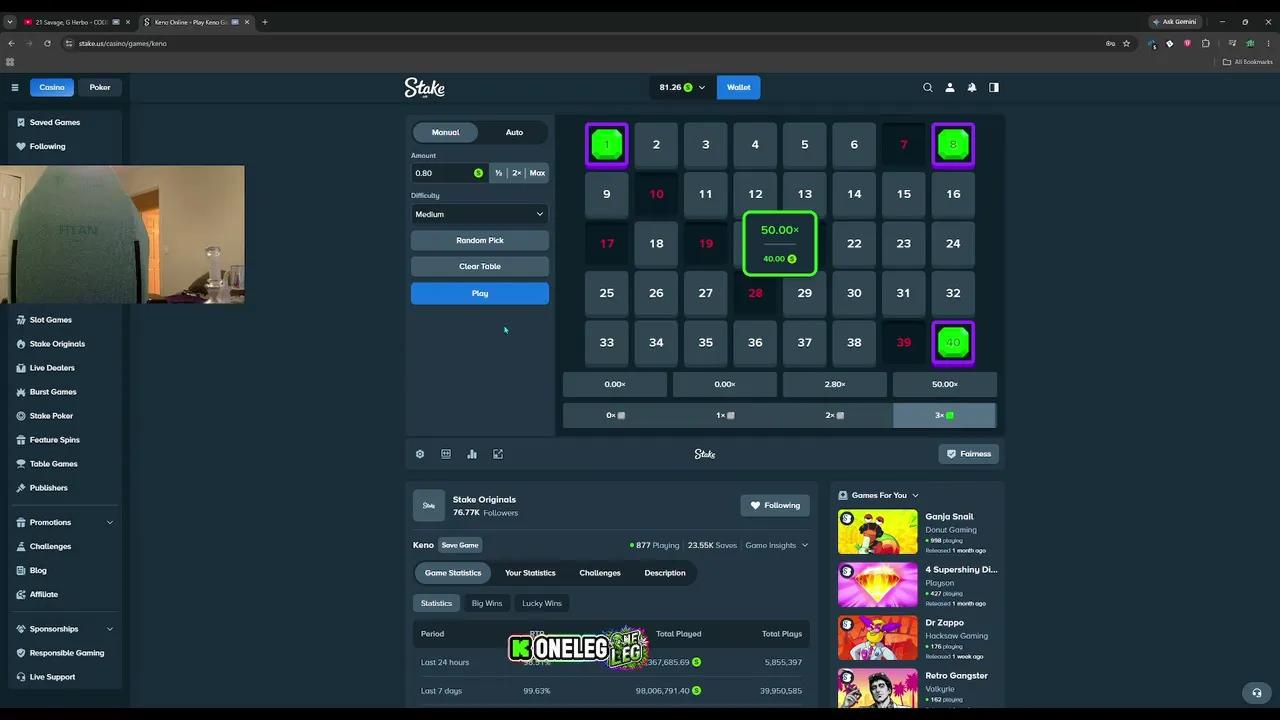Toggle keno tile number 40

tap(953, 343)
